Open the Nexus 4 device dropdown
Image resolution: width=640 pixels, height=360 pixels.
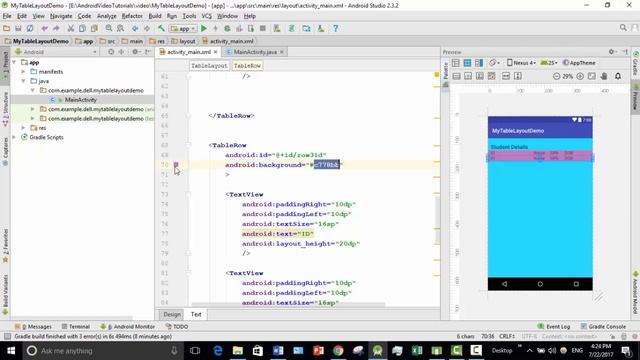[520, 63]
